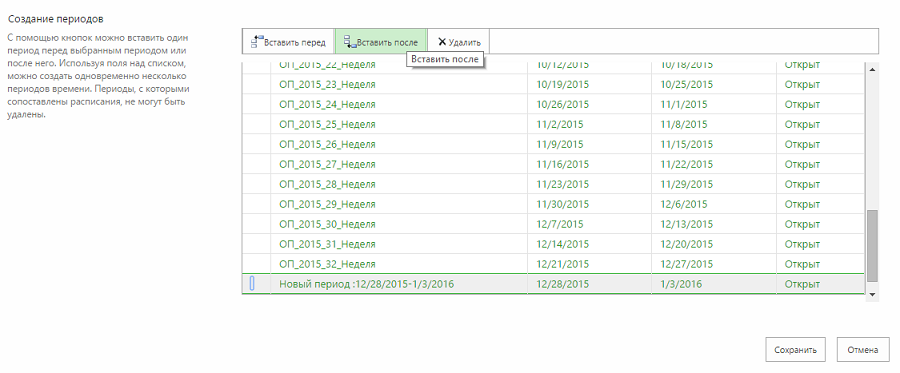Viewport: 900px width, 373px height.
Task: Click the Вставить после toolbar button
Action: (x=381, y=42)
